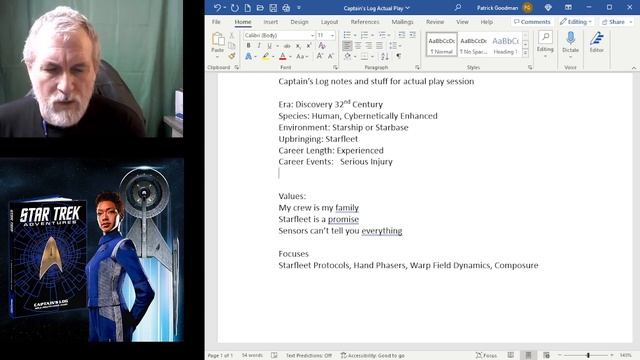Toggle Bold formatting
This screenshot has height=360, width=640.
[248, 46]
